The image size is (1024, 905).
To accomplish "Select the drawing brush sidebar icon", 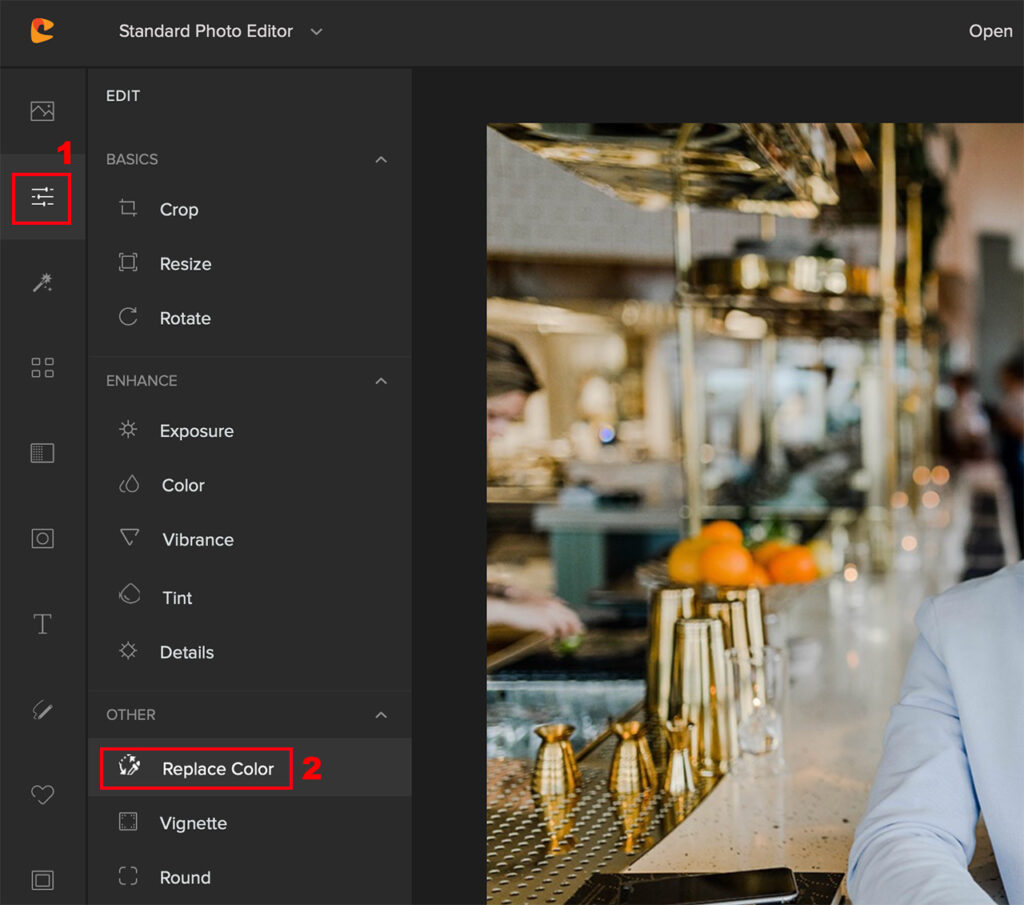I will pos(42,709).
